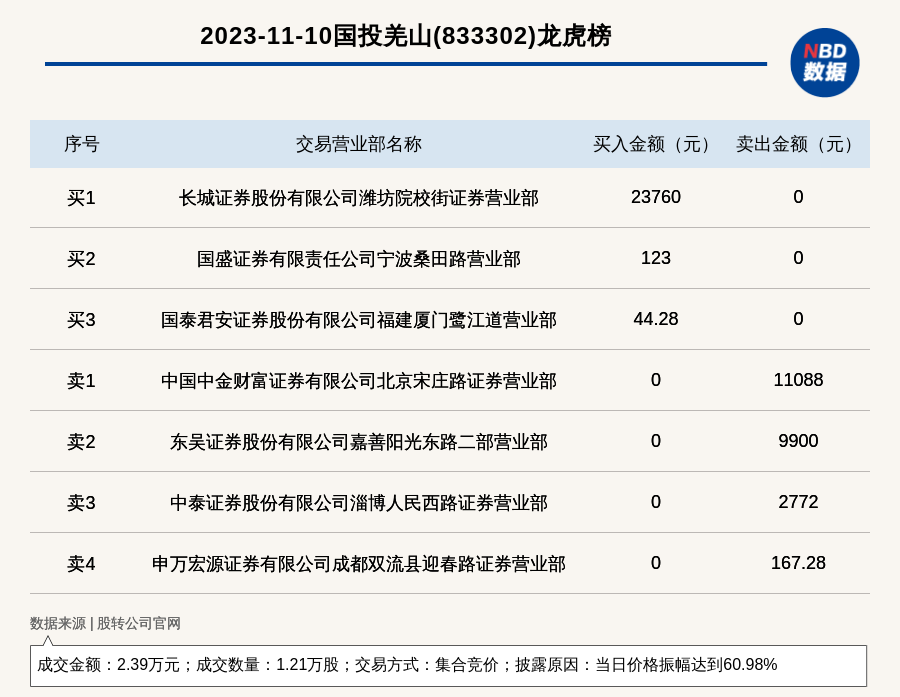Click the sell amount 0 in the 买1 row
The width and height of the screenshot is (900, 697).
point(798,197)
